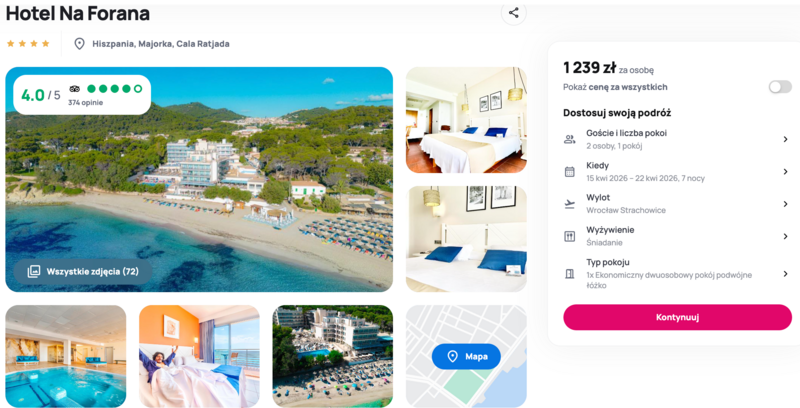Click the guests icon in Goście i liczba pokoi
Screen dimensions: 800x408
(569, 139)
